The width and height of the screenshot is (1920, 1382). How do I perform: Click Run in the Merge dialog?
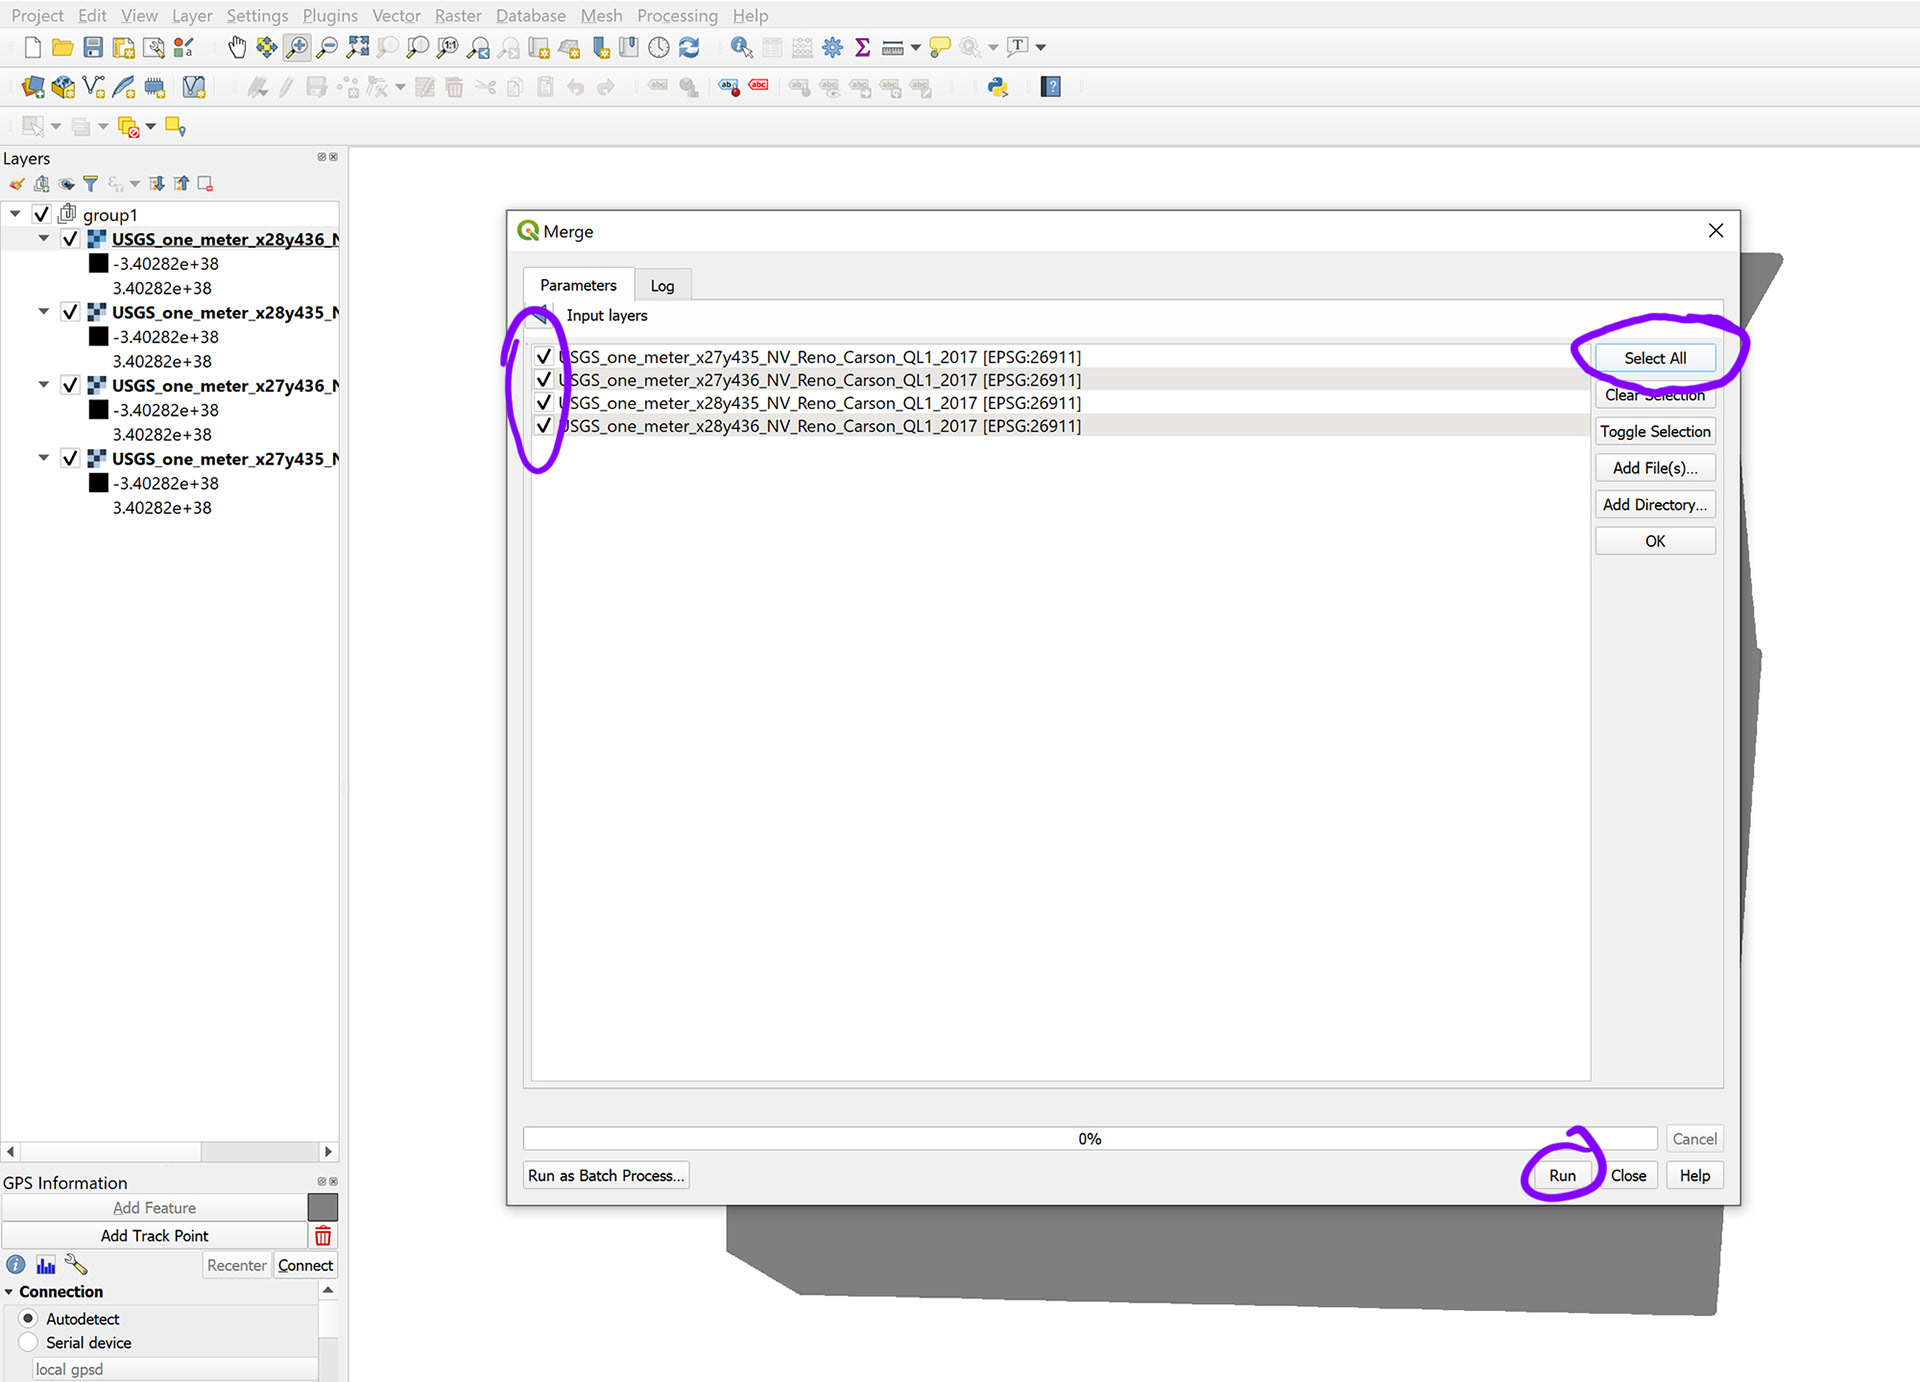coord(1562,1176)
